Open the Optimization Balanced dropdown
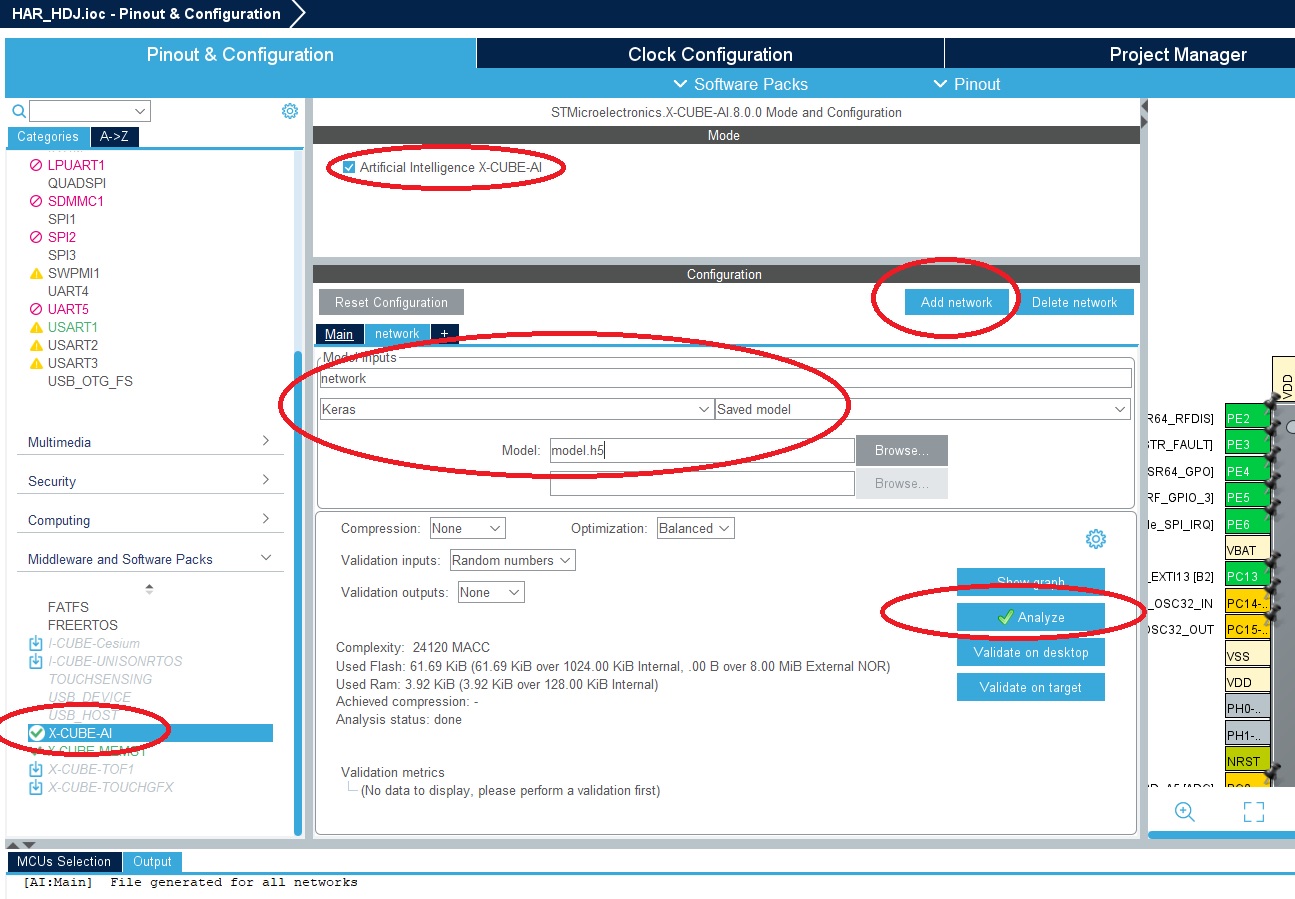Viewport: 1295px width, 899px height. click(695, 528)
